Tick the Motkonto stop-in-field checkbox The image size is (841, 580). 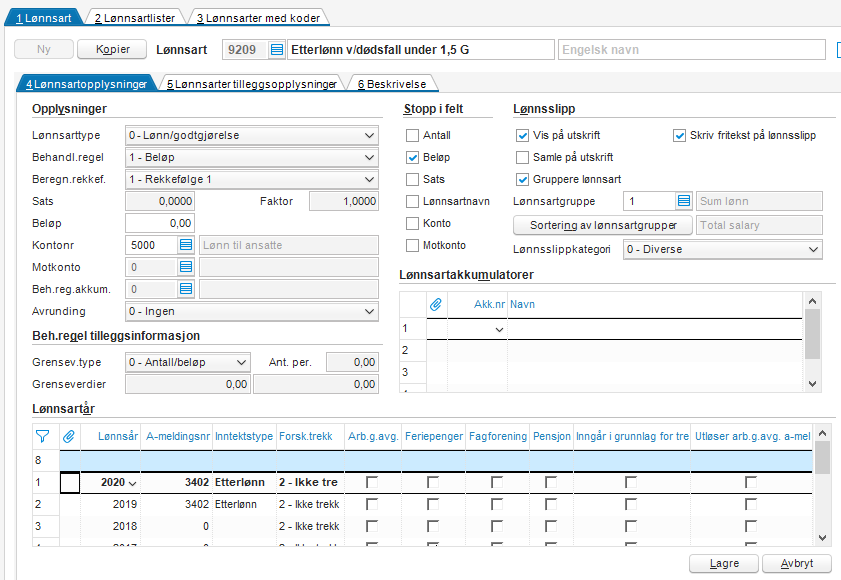(x=412, y=245)
